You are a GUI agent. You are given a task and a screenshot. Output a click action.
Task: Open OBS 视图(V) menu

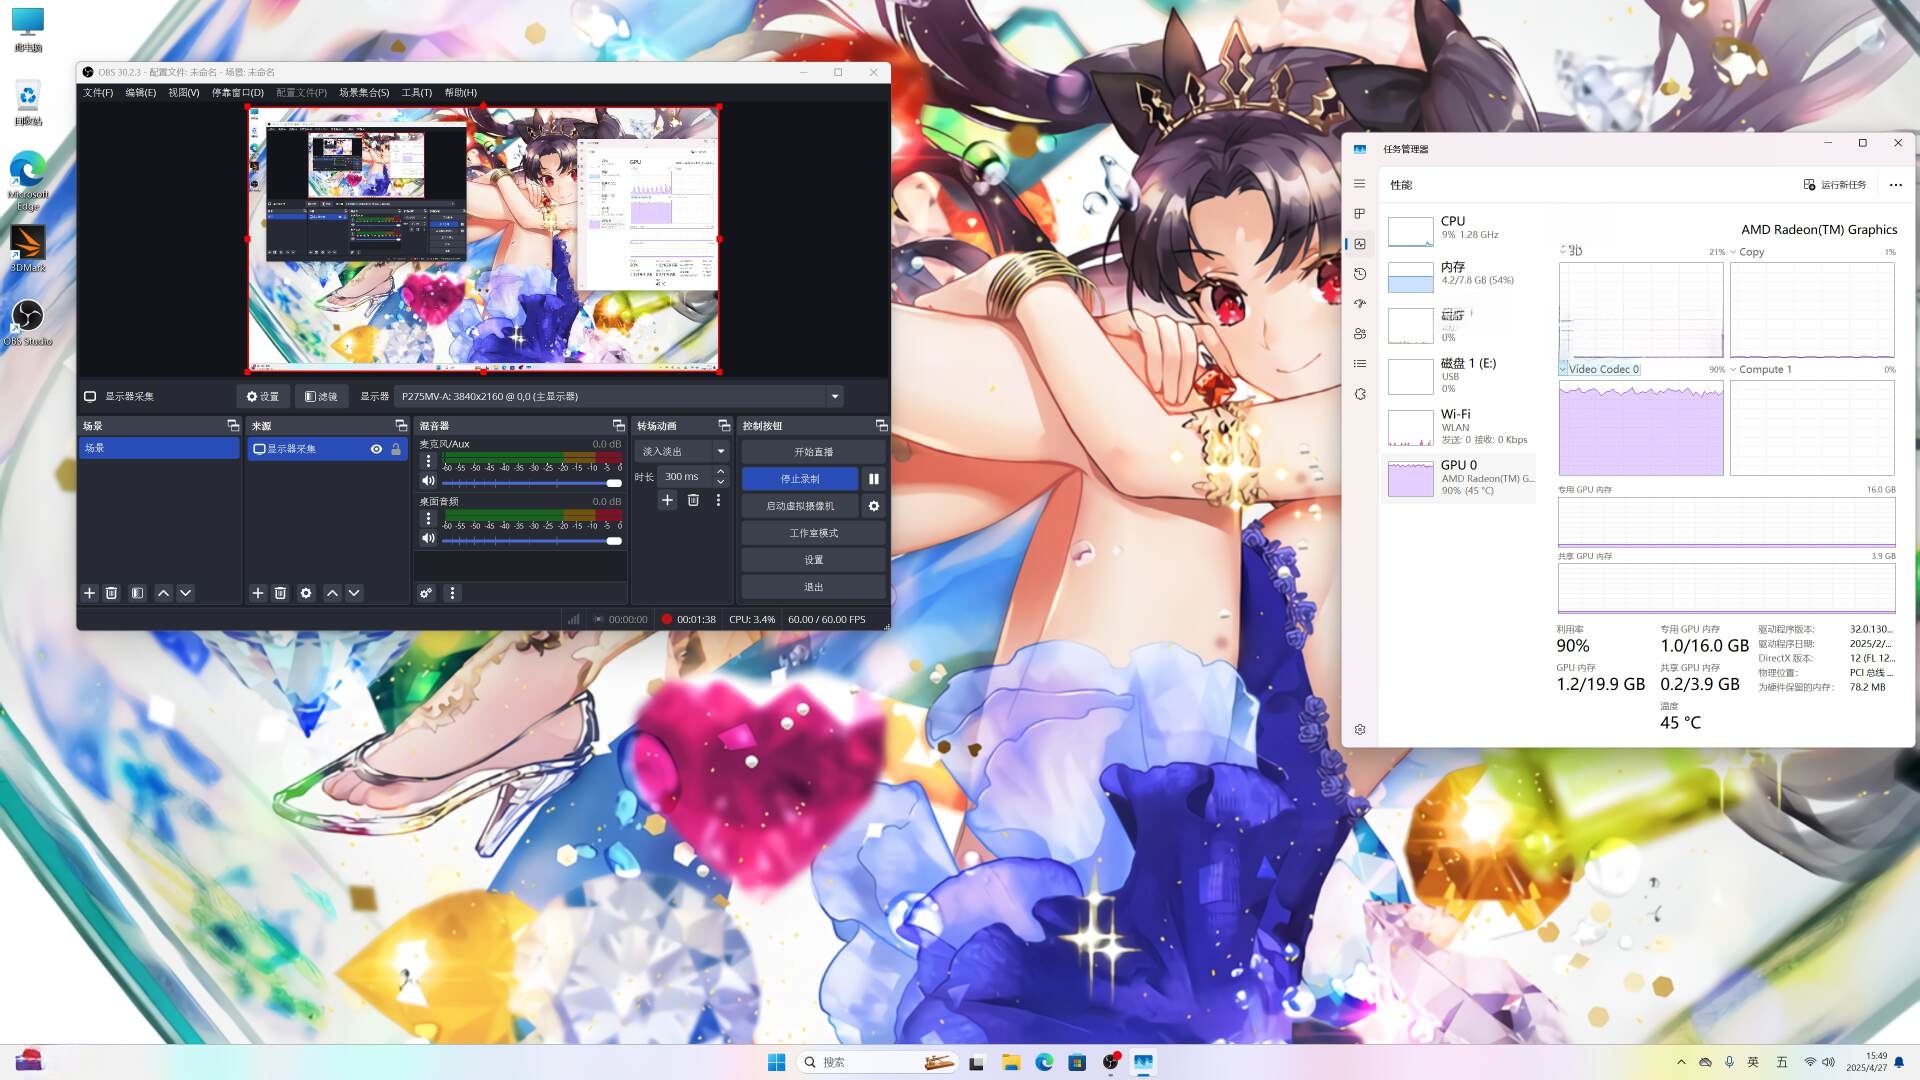(x=183, y=92)
